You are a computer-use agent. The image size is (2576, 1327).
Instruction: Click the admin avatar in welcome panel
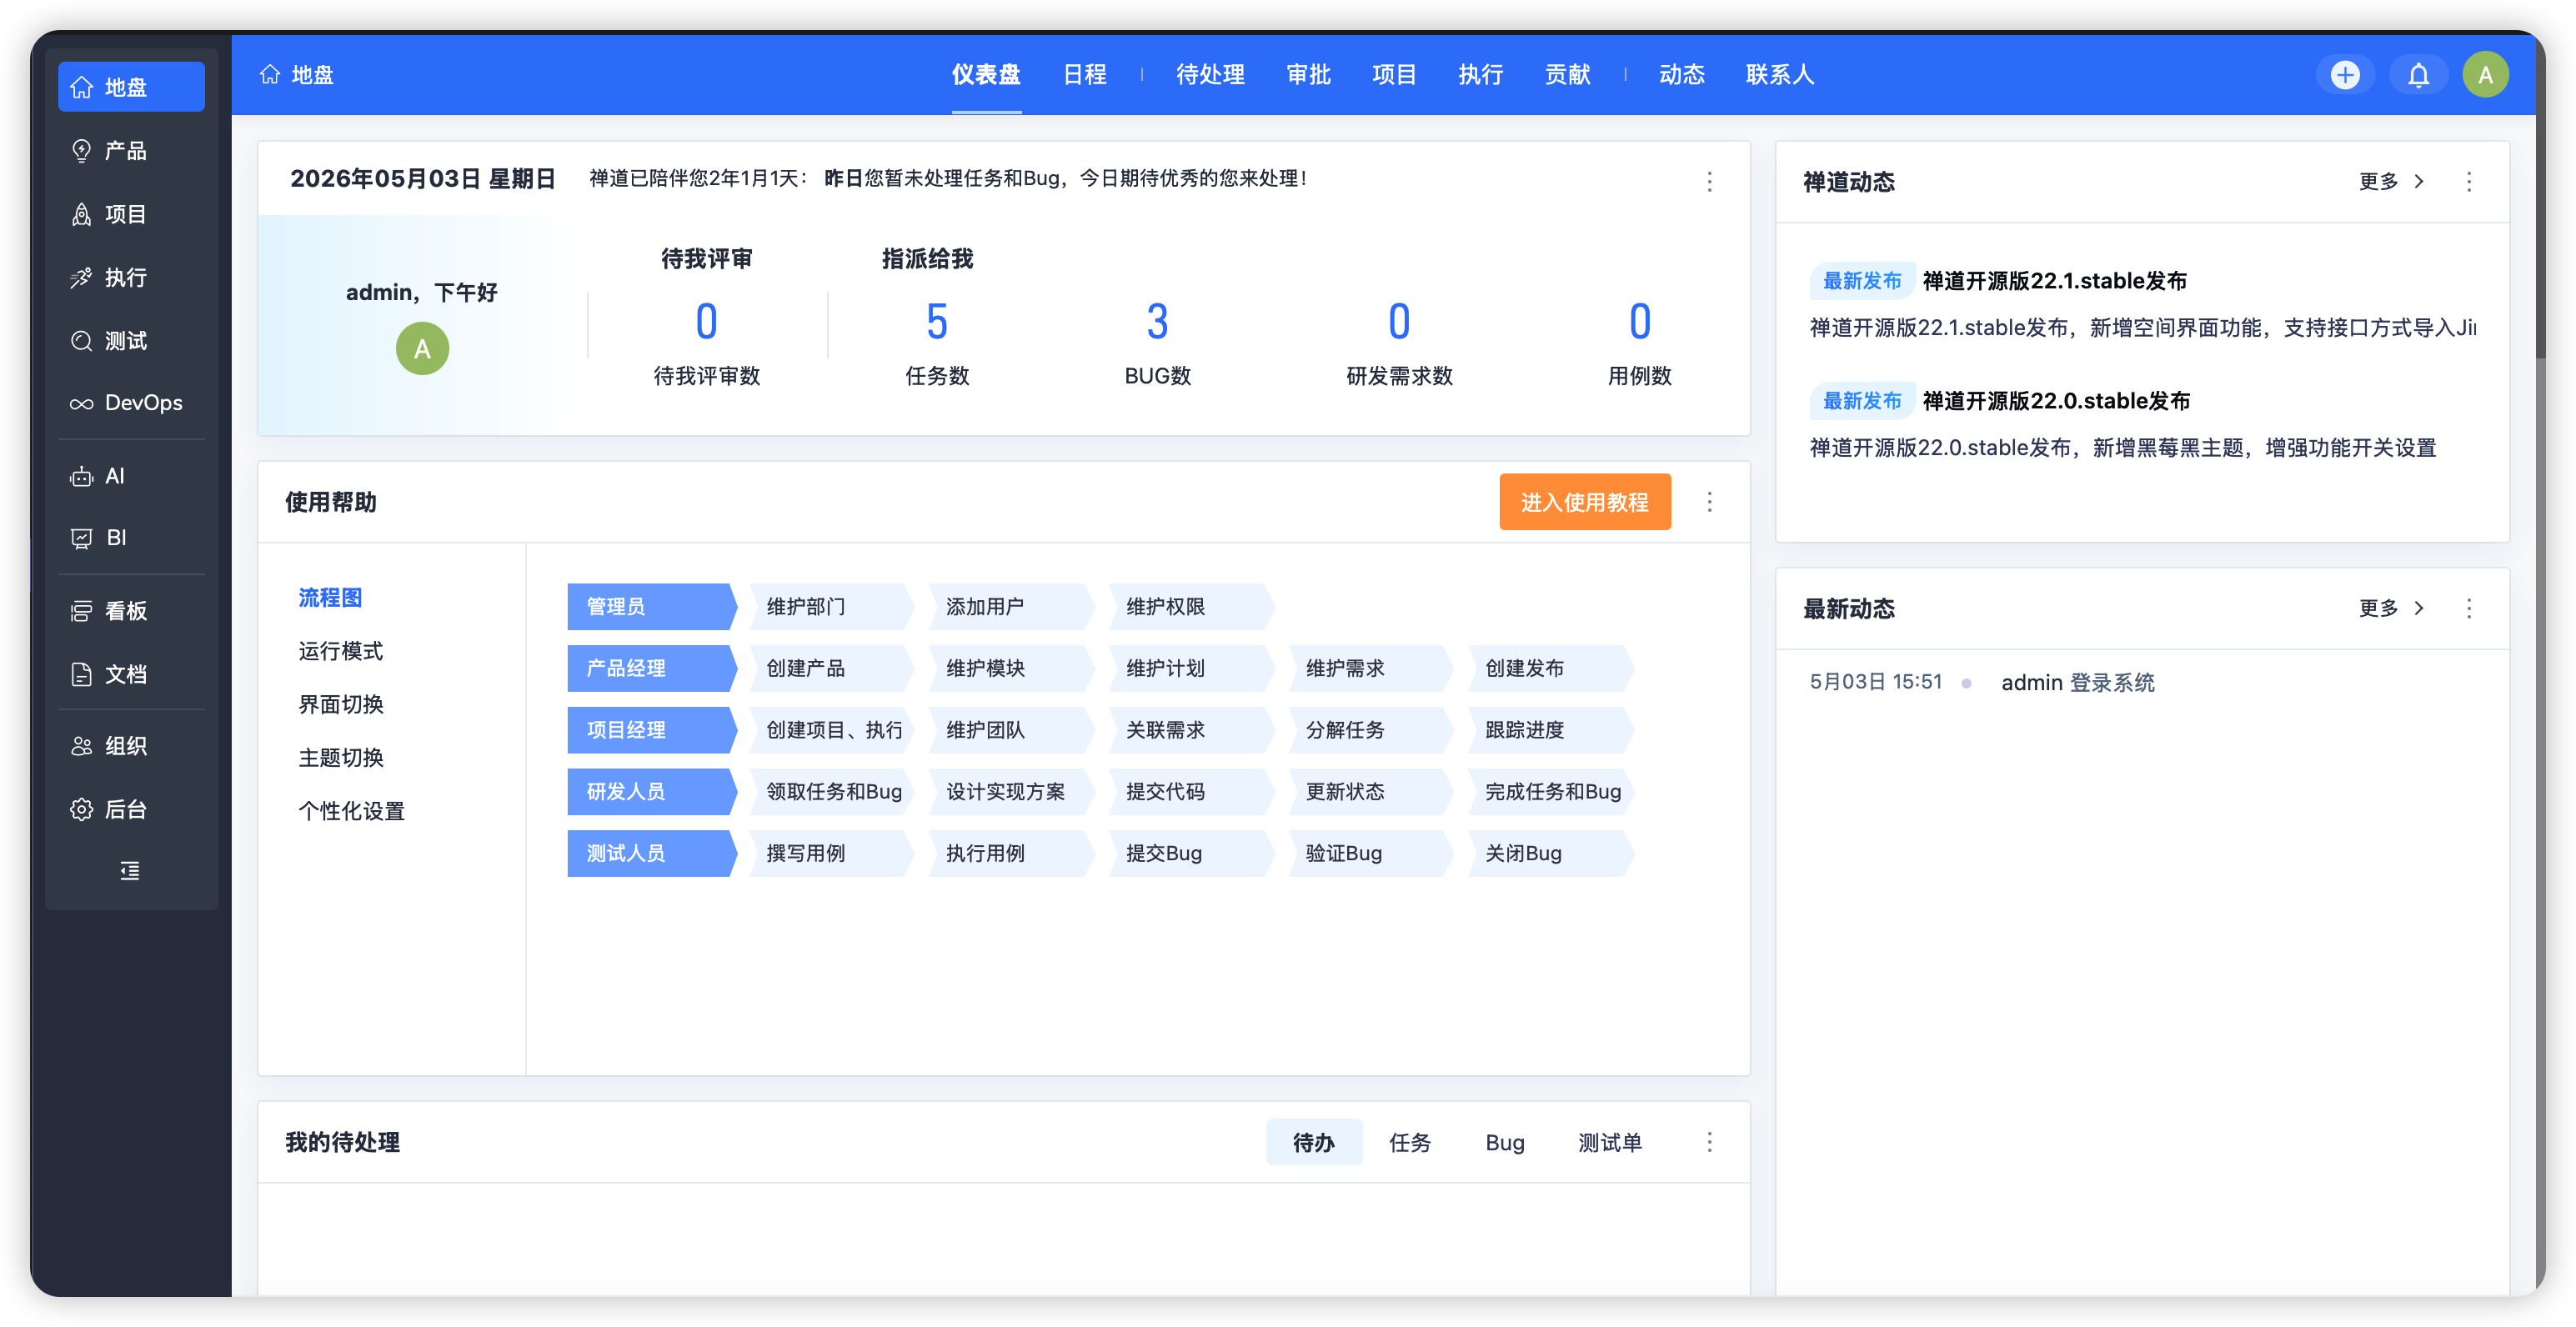[422, 348]
